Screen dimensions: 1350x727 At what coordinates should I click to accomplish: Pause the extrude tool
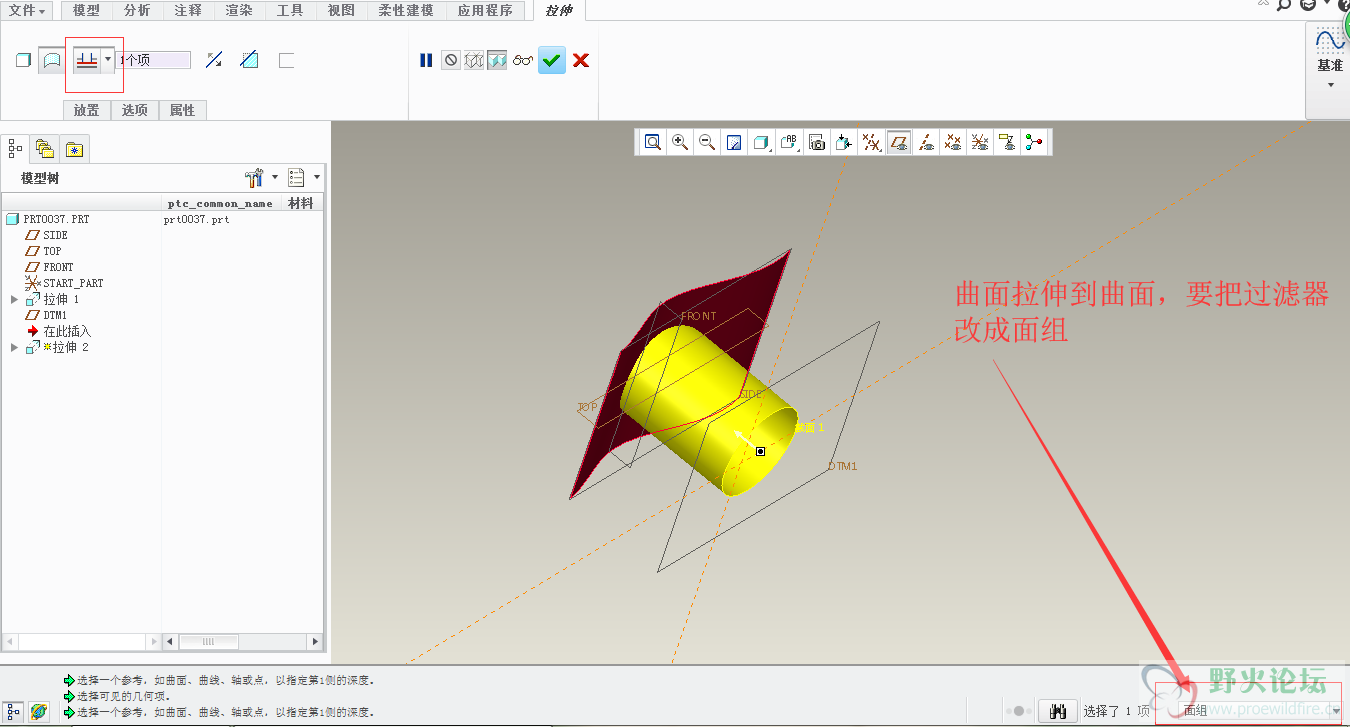click(x=426, y=60)
